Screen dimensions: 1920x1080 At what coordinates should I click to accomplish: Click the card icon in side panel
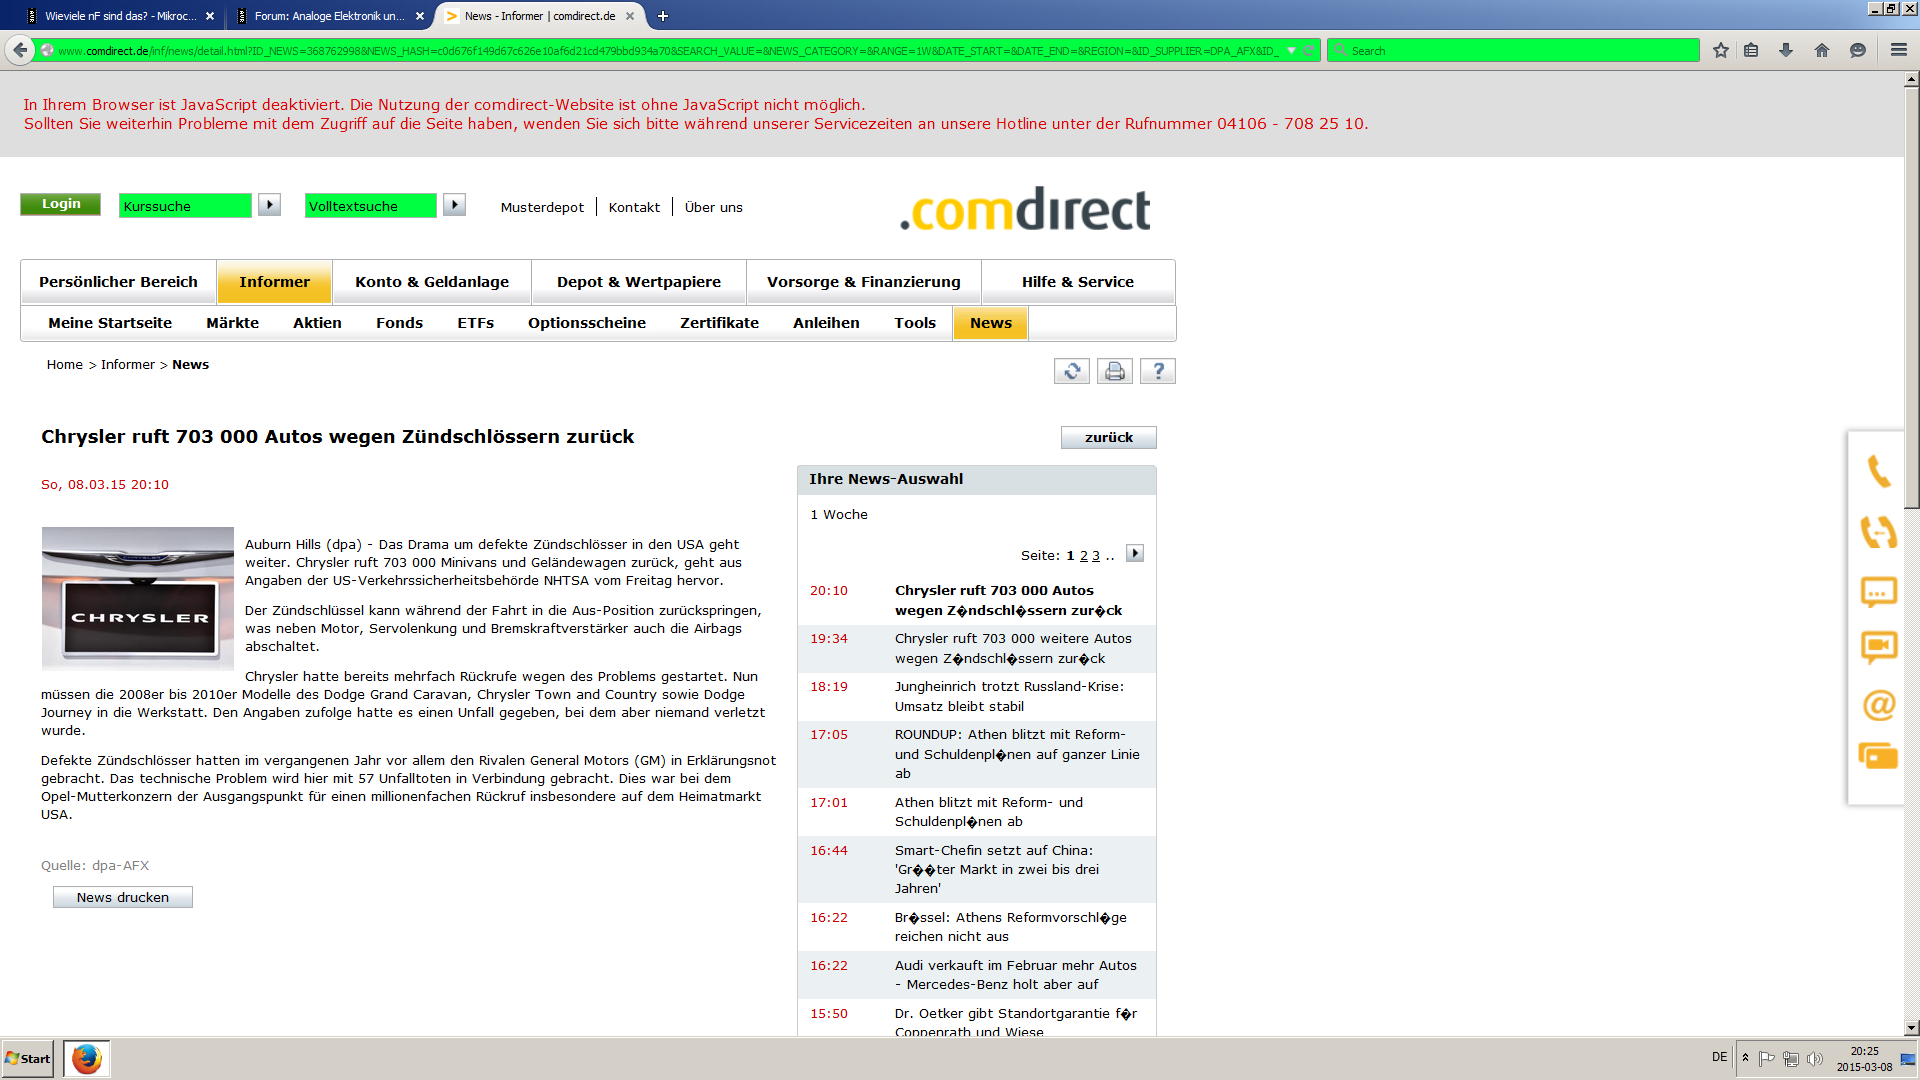(x=1878, y=756)
